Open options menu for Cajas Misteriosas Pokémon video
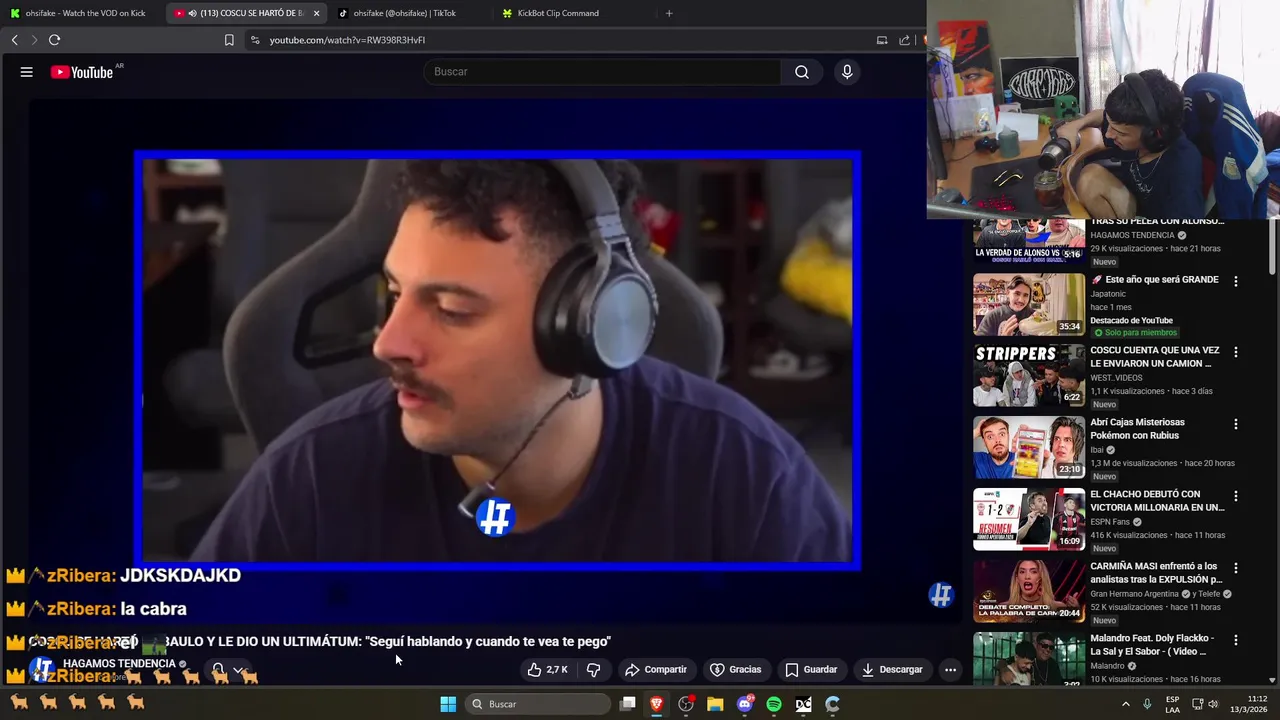 coord(1236,424)
